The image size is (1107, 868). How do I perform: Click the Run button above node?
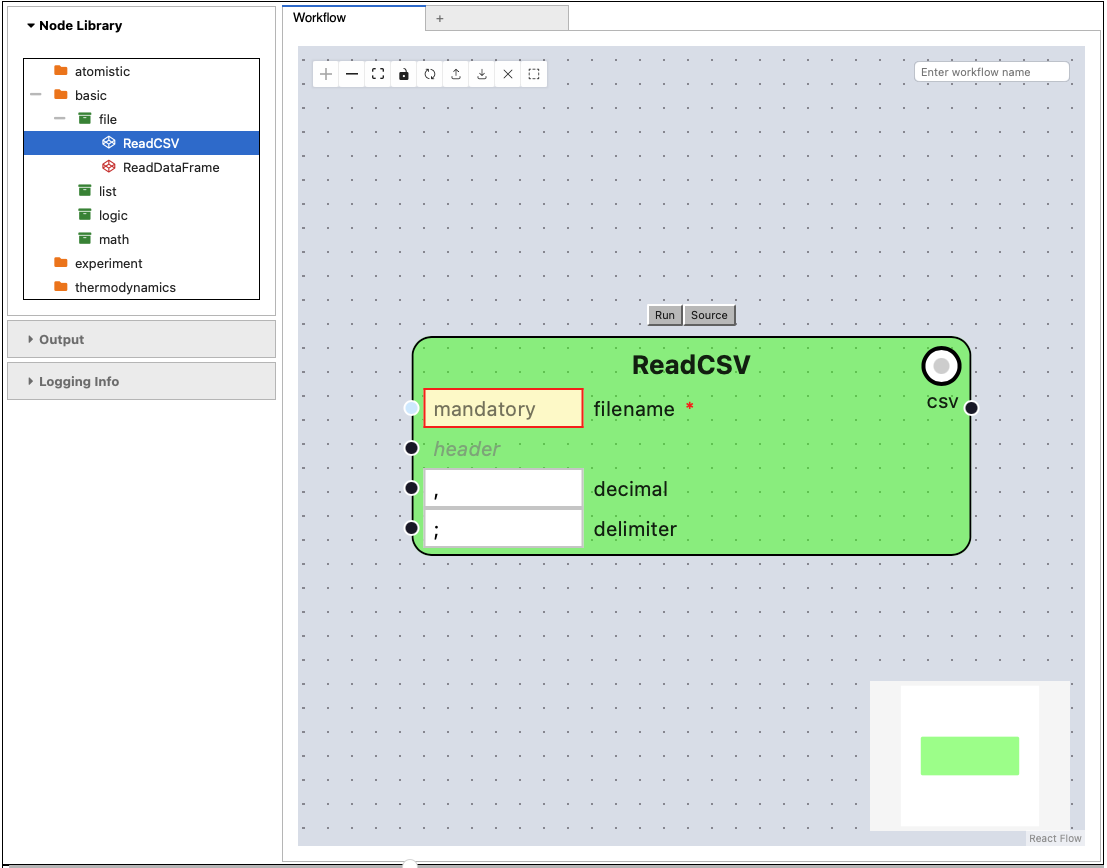pos(665,315)
